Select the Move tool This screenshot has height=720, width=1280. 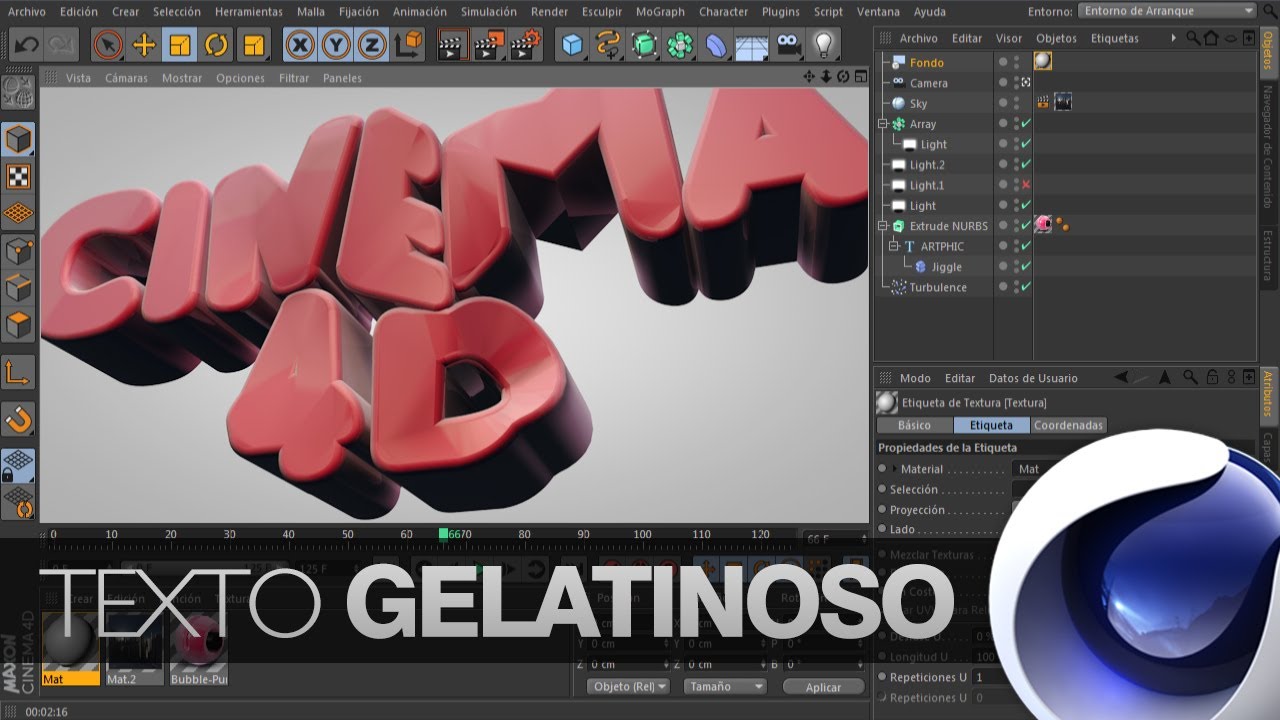pyautogui.click(x=144, y=45)
